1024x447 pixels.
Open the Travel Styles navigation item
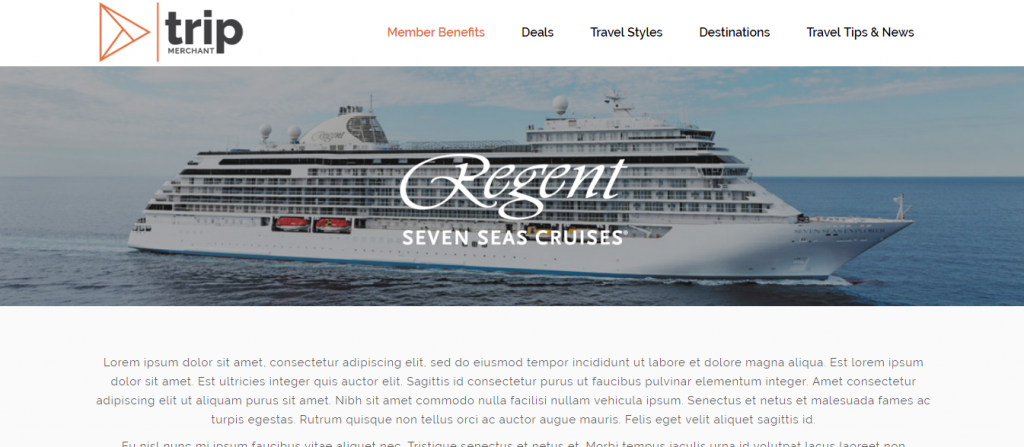(x=626, y=32)
